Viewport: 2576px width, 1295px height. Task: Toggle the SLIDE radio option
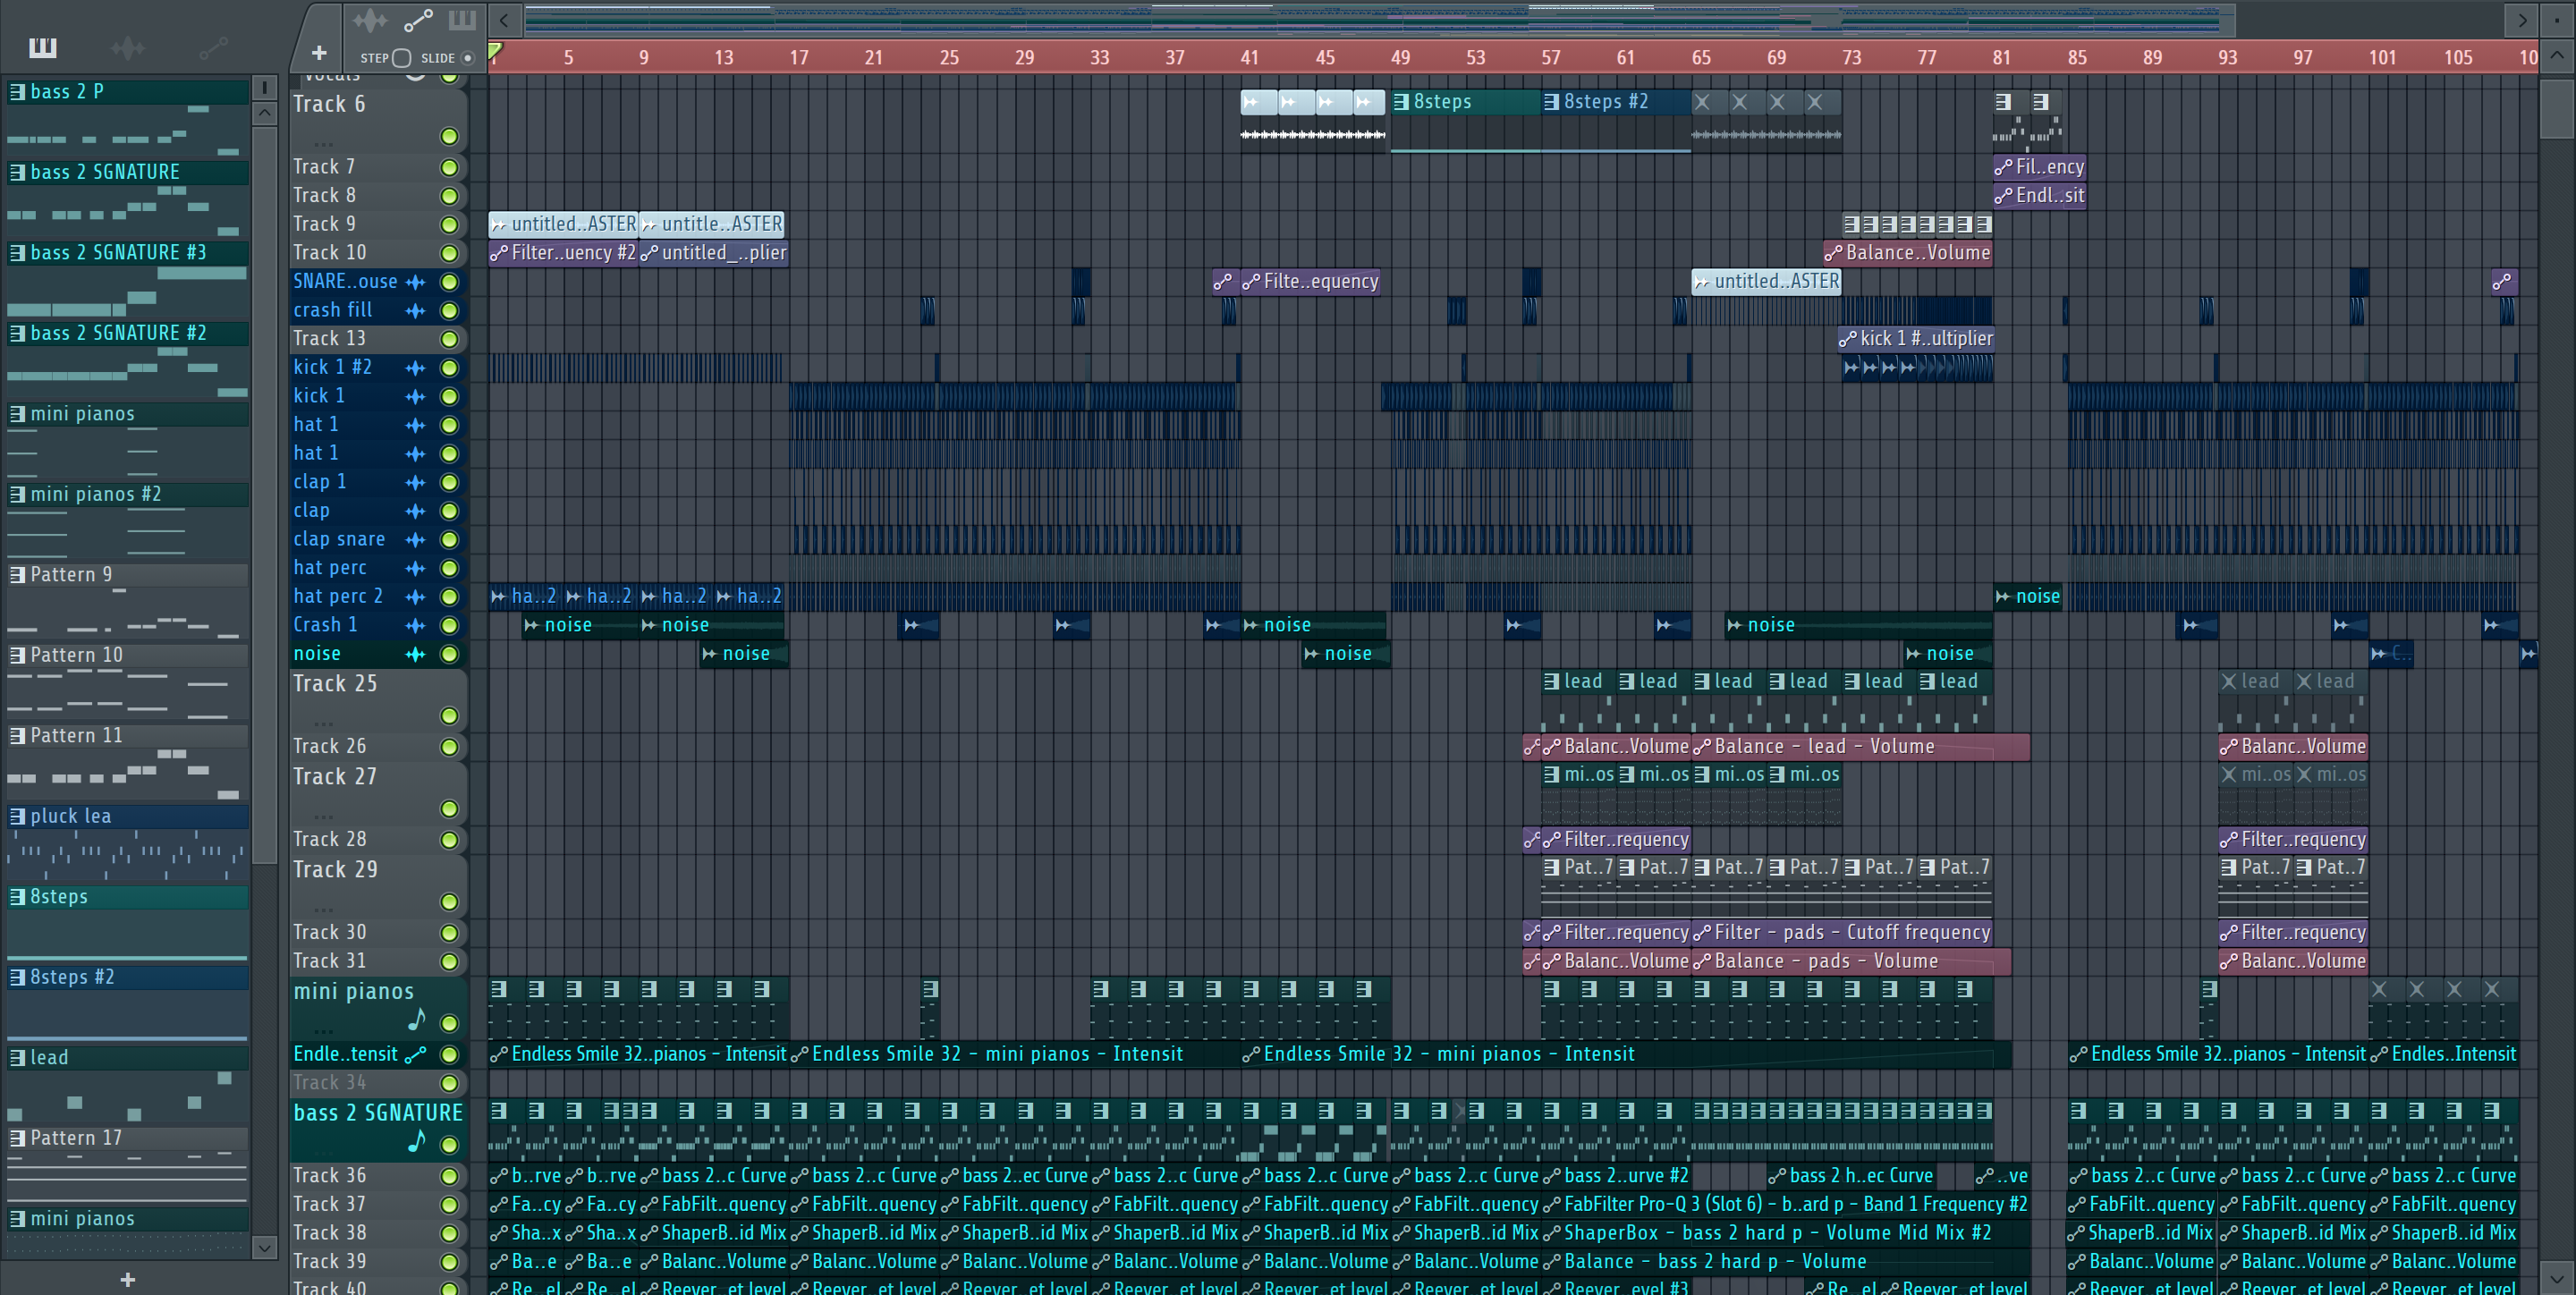[x=467, y=58]
